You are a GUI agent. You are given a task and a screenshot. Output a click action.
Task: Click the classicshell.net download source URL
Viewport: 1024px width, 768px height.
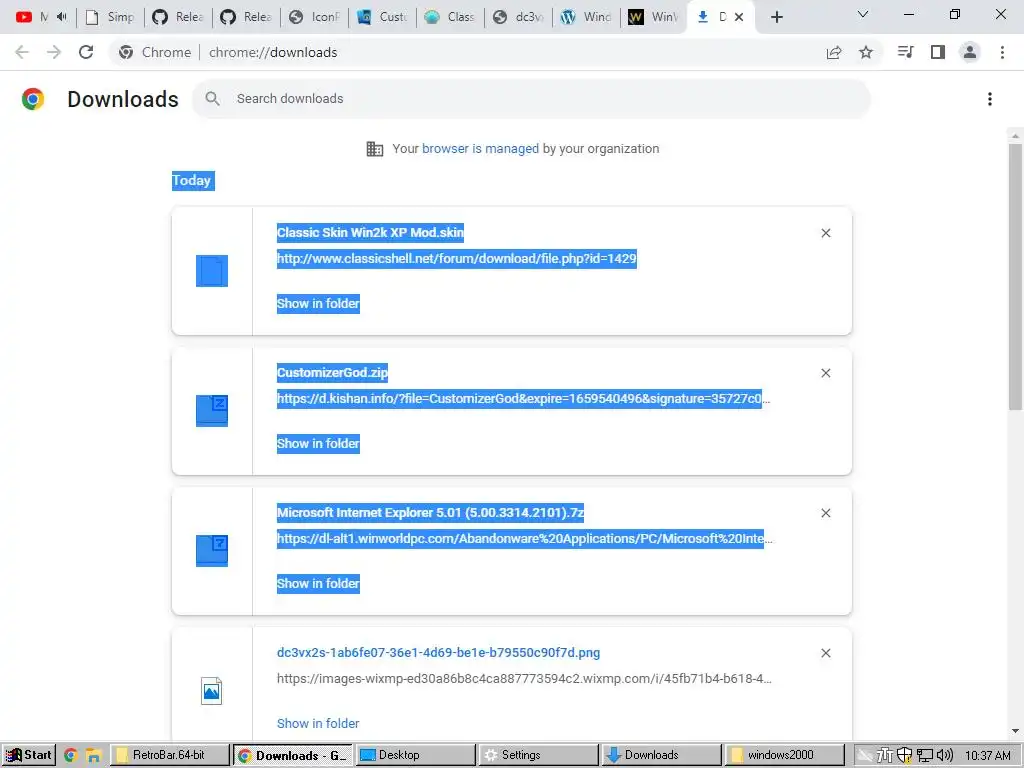[456, 259]
